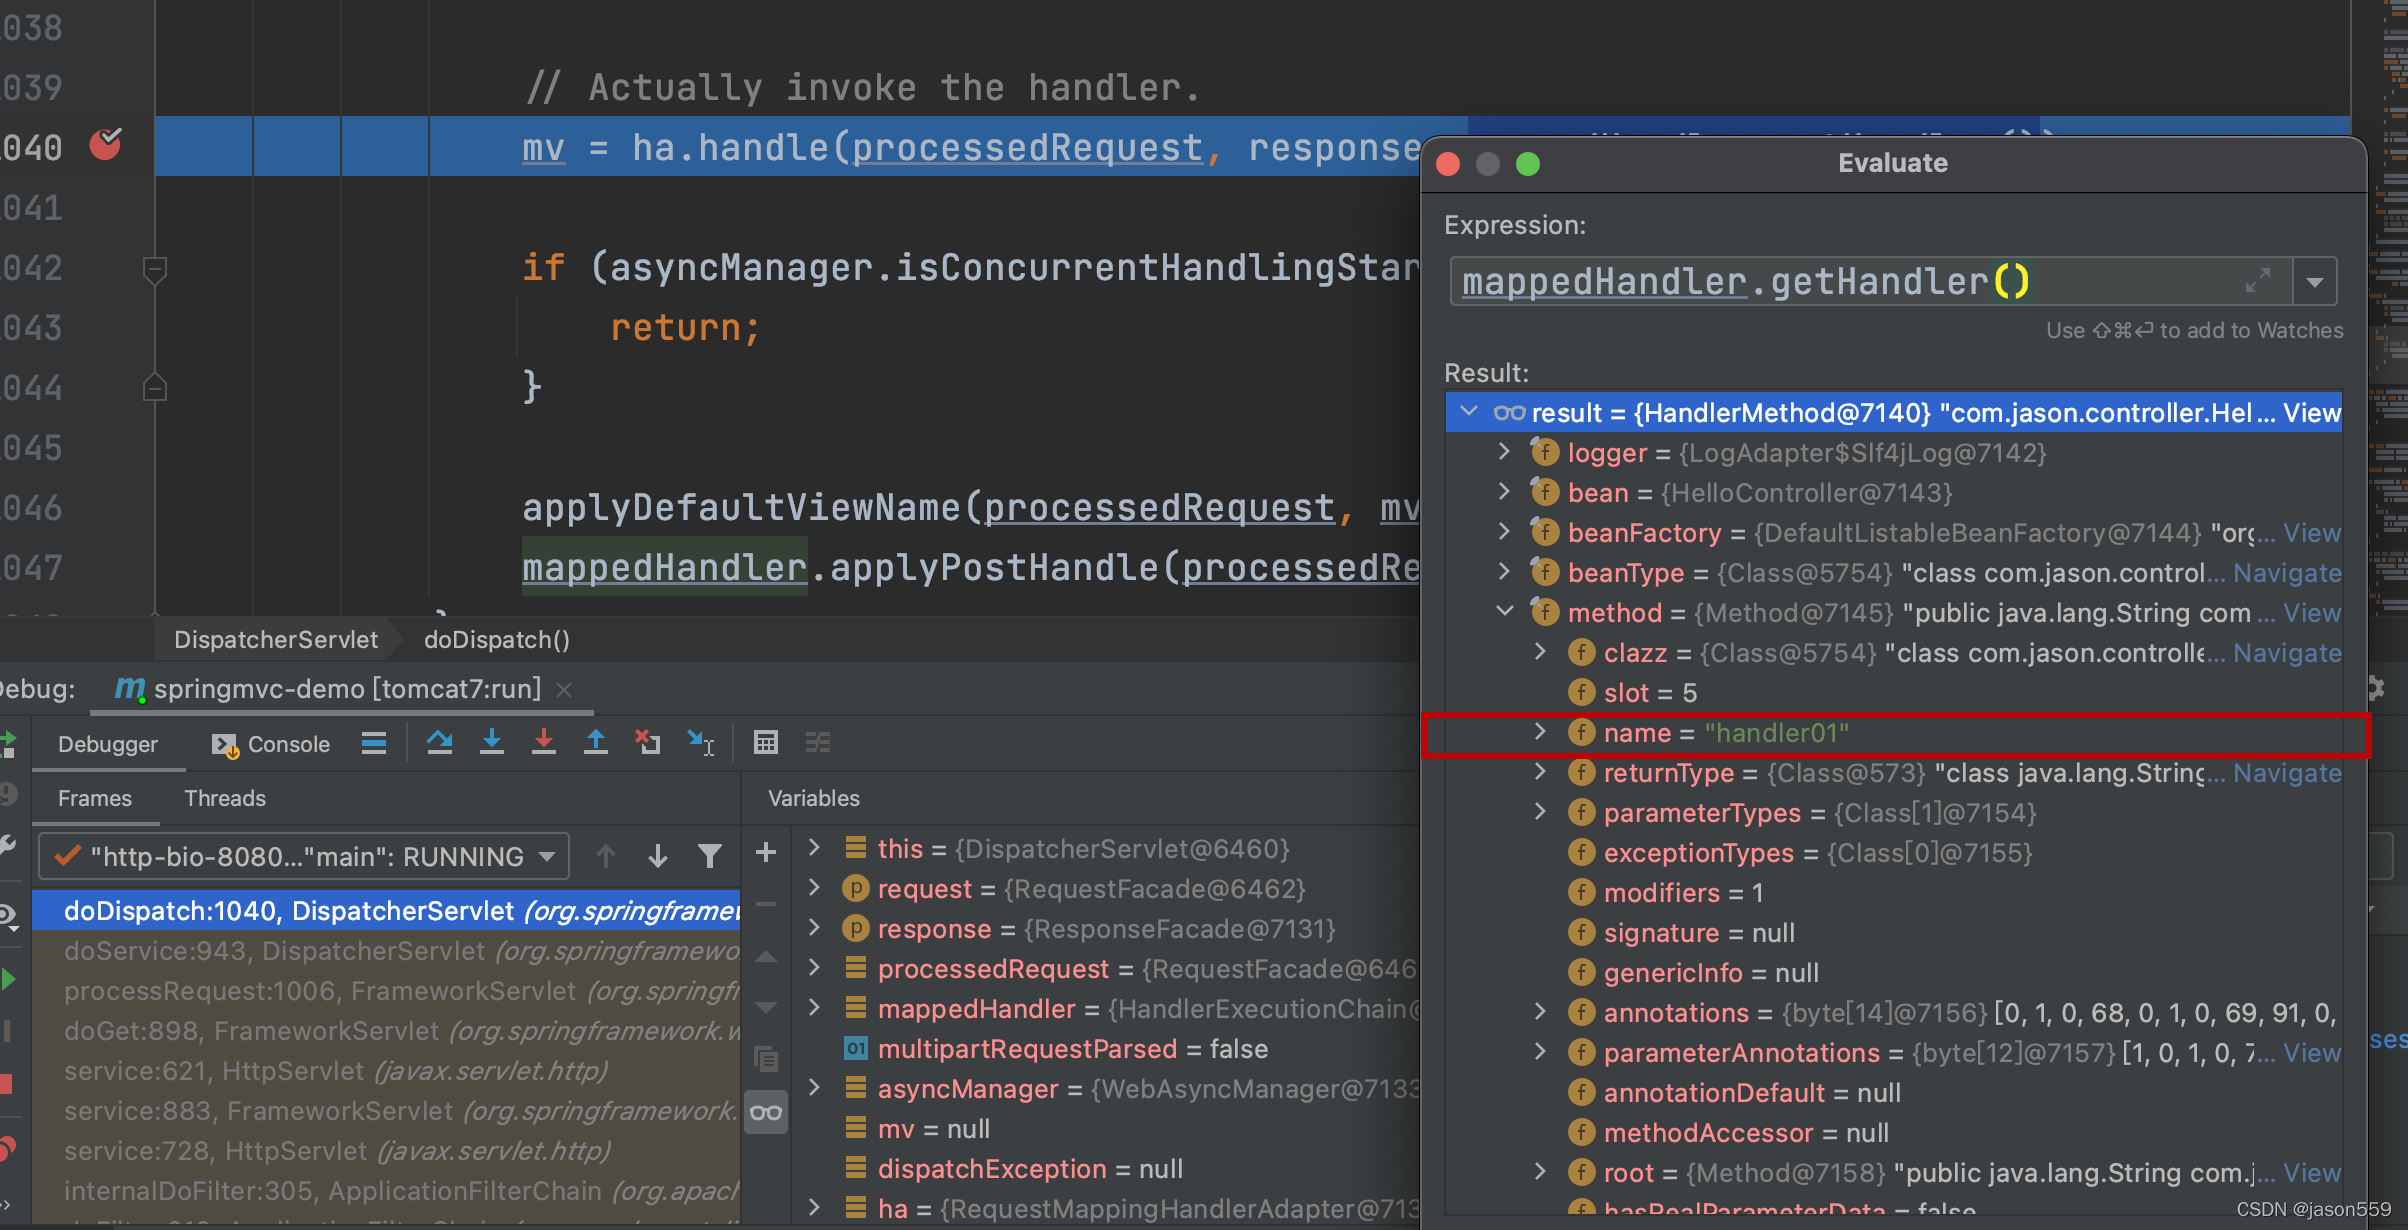Click the breakpoint marker on line 1040
This screenshot has width=2408, height=1230.
click(106, 145)
